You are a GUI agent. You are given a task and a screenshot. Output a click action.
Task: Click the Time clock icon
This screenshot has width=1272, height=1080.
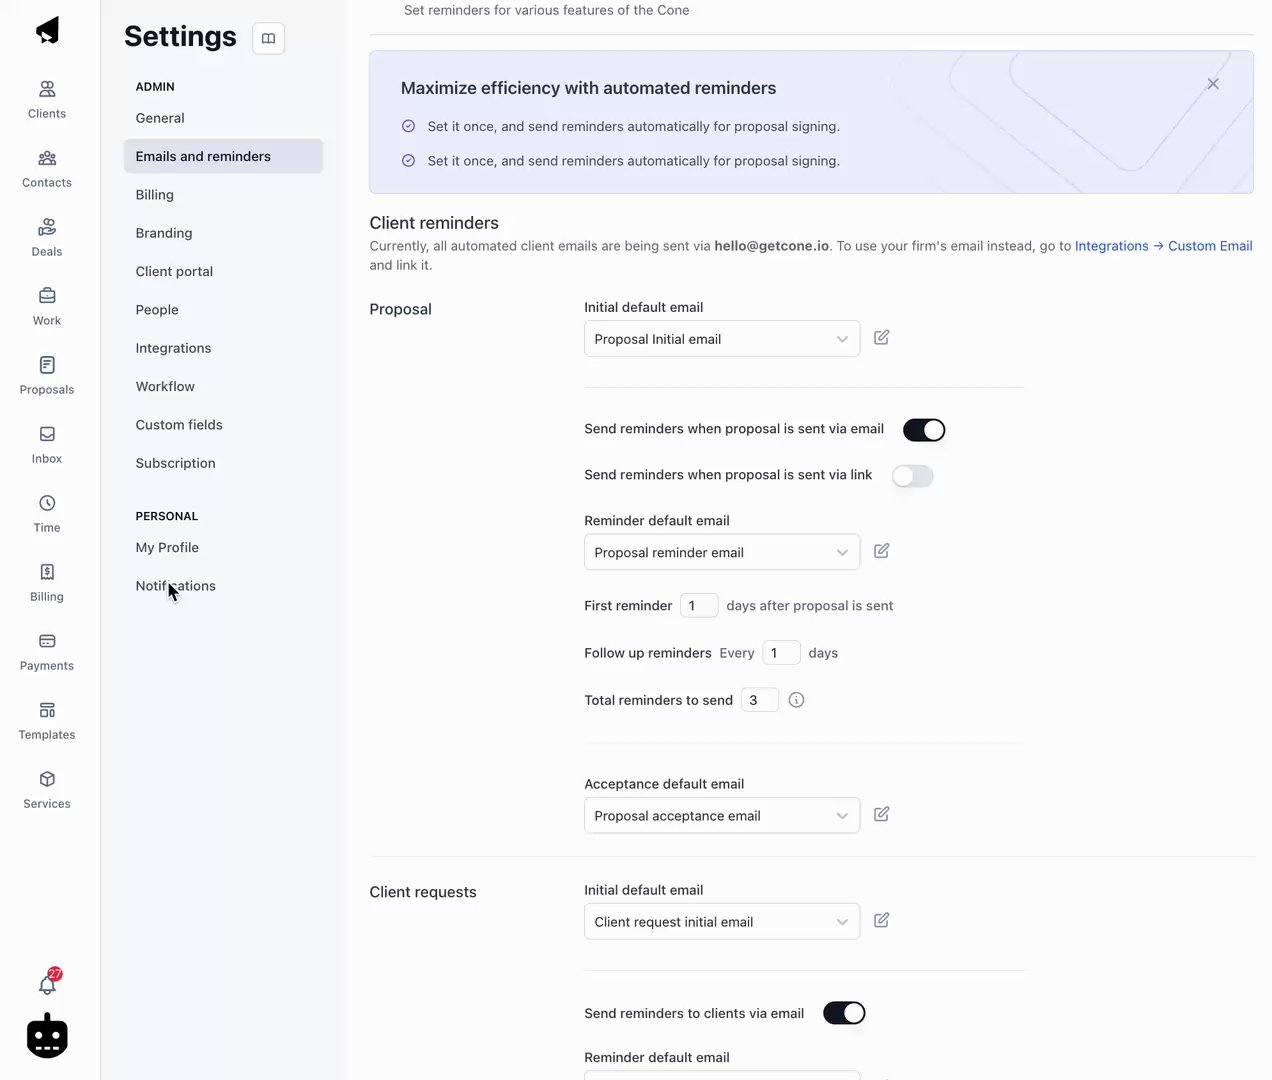point(47,503)
